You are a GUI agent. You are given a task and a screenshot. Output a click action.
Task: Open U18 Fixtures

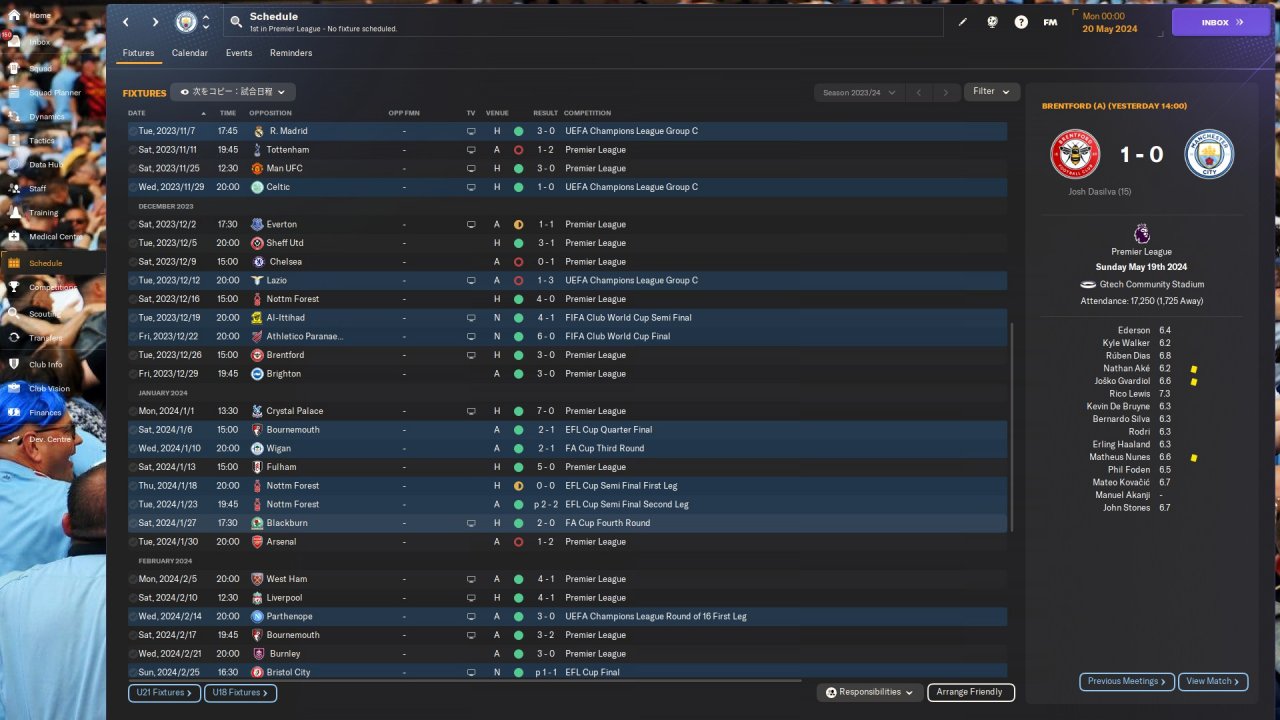[240, 692]
